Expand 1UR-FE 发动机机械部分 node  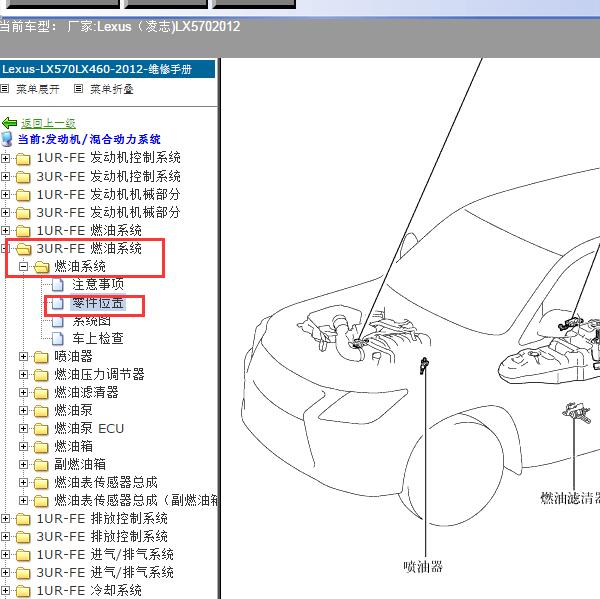(5, 194)
